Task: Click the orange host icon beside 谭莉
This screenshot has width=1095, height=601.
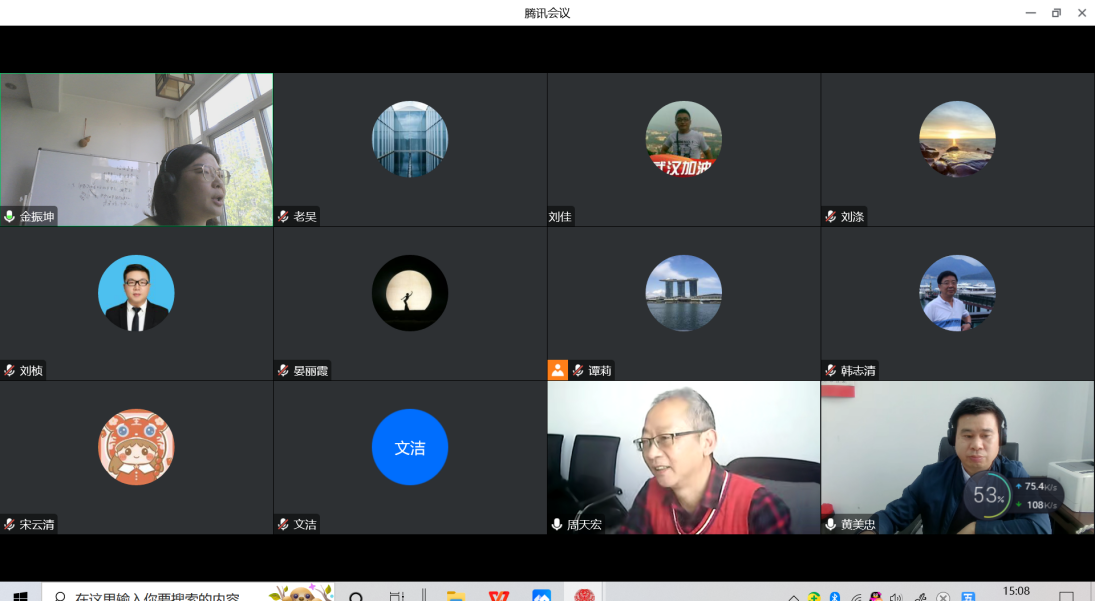Action: 558,370
